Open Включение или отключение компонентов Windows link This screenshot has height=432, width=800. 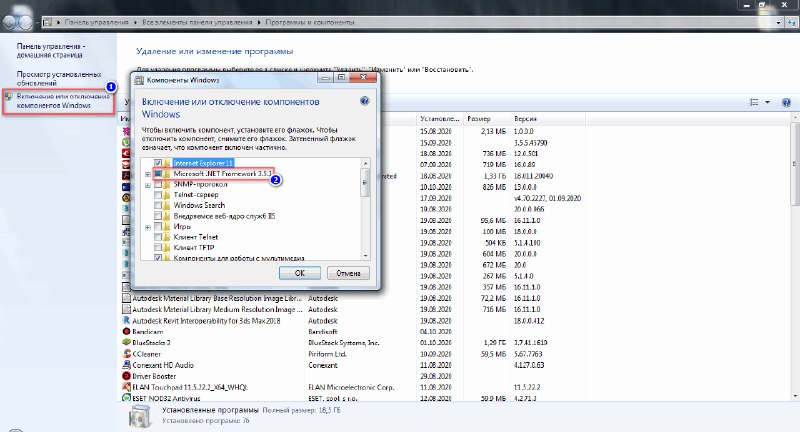[63, 101]
